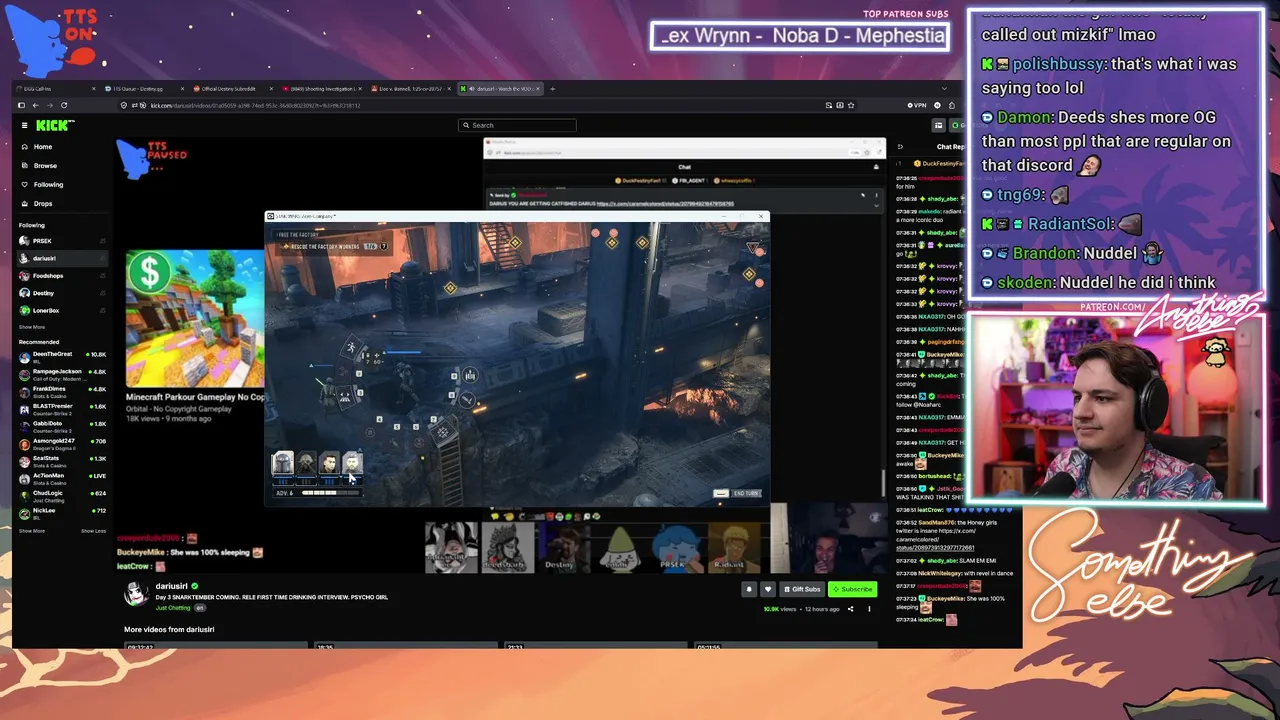Image resolution: width=1280 pixels, height=720 pixels.
Task: Click the VPN indicator in browser toolbar
Action: coord(917,105)
